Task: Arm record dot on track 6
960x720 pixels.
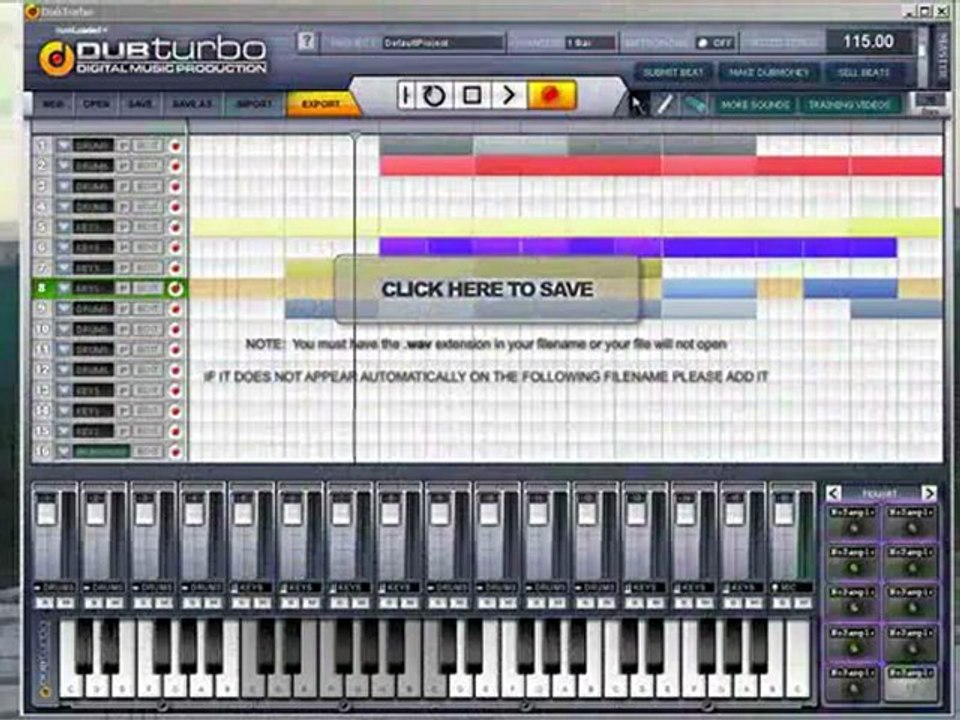Action: 176,247
